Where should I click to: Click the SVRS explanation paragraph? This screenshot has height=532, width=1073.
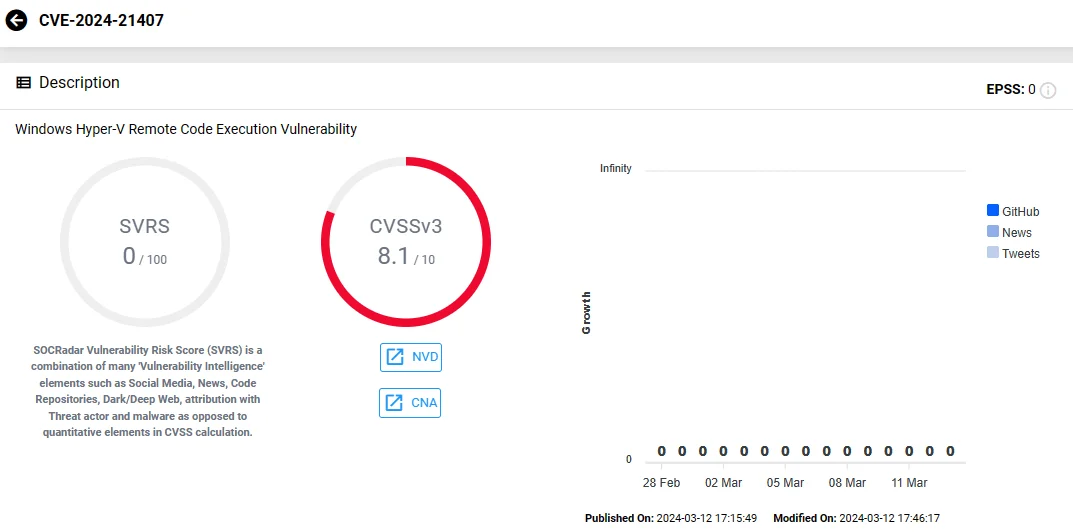pos(148,391)
